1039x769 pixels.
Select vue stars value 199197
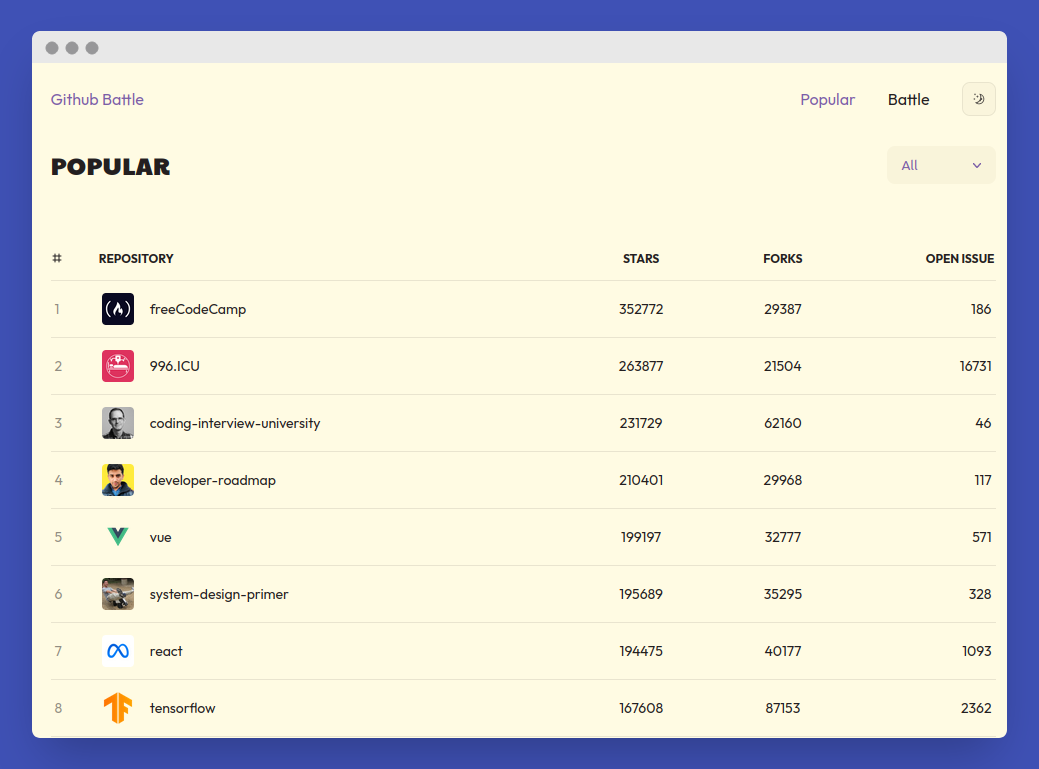click(x=641, y=537)
